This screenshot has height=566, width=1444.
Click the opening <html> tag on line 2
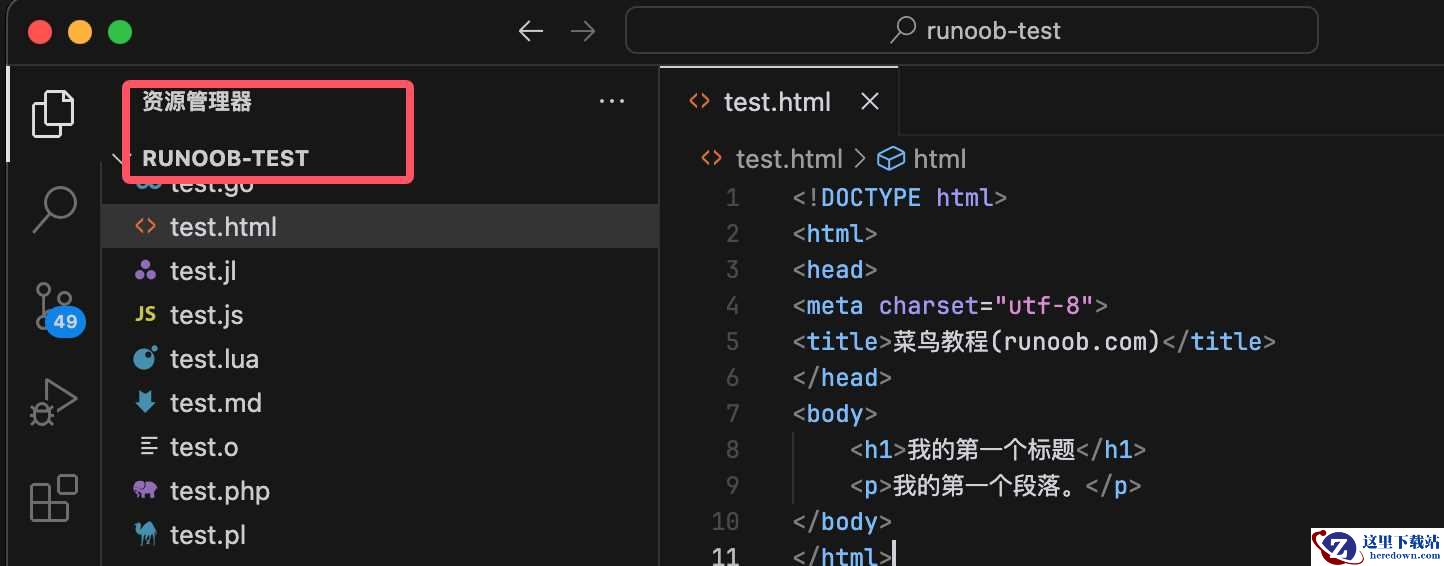tap(835, 234)
